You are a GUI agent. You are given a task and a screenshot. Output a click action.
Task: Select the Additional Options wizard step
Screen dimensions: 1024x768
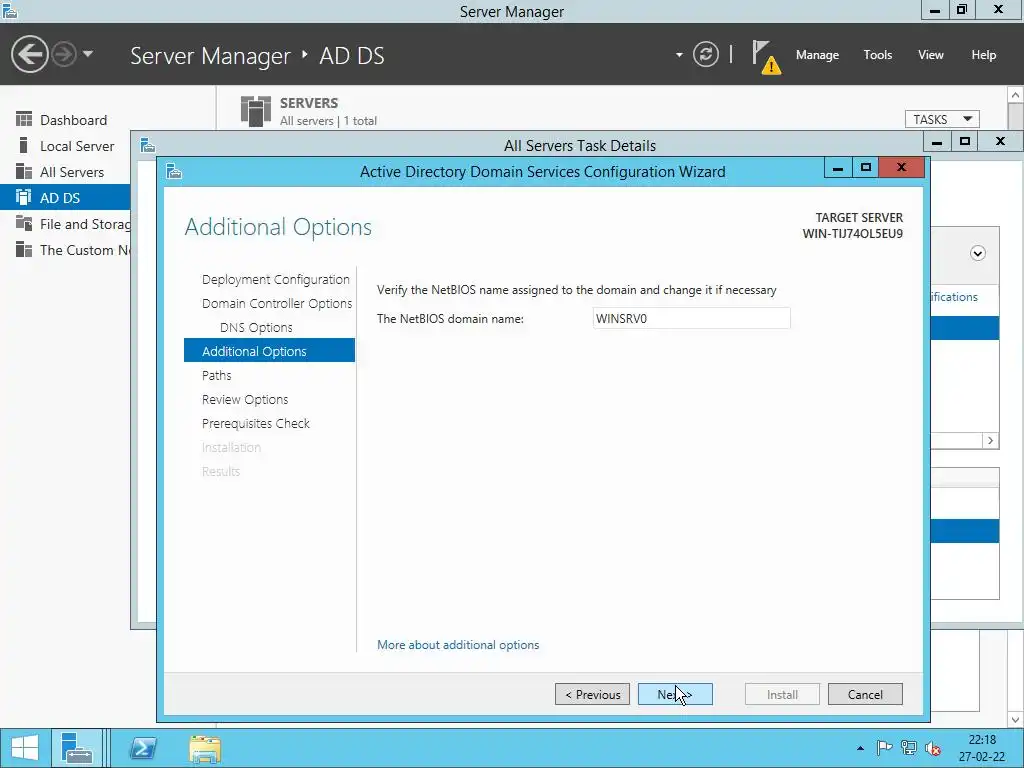pos(269,351)
